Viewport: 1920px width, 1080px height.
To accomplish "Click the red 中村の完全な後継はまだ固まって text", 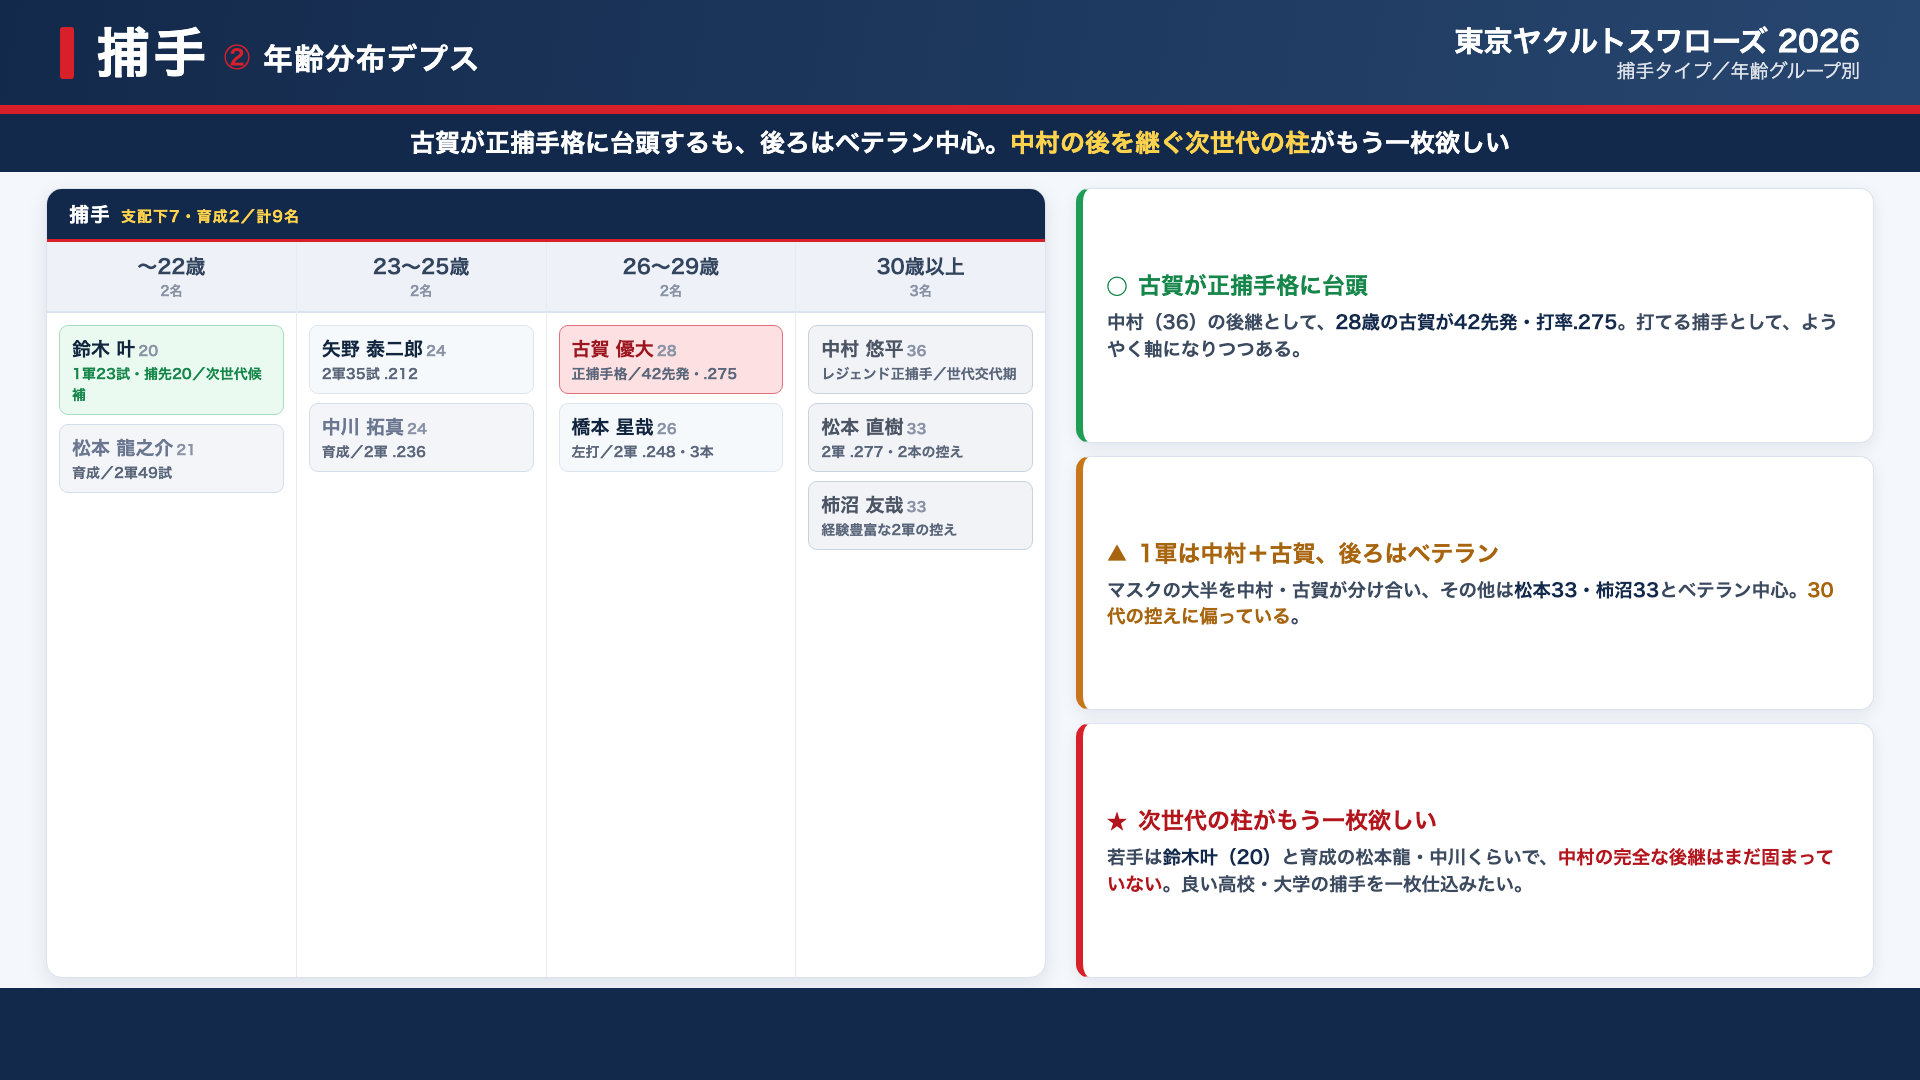I will (1695, 857).
